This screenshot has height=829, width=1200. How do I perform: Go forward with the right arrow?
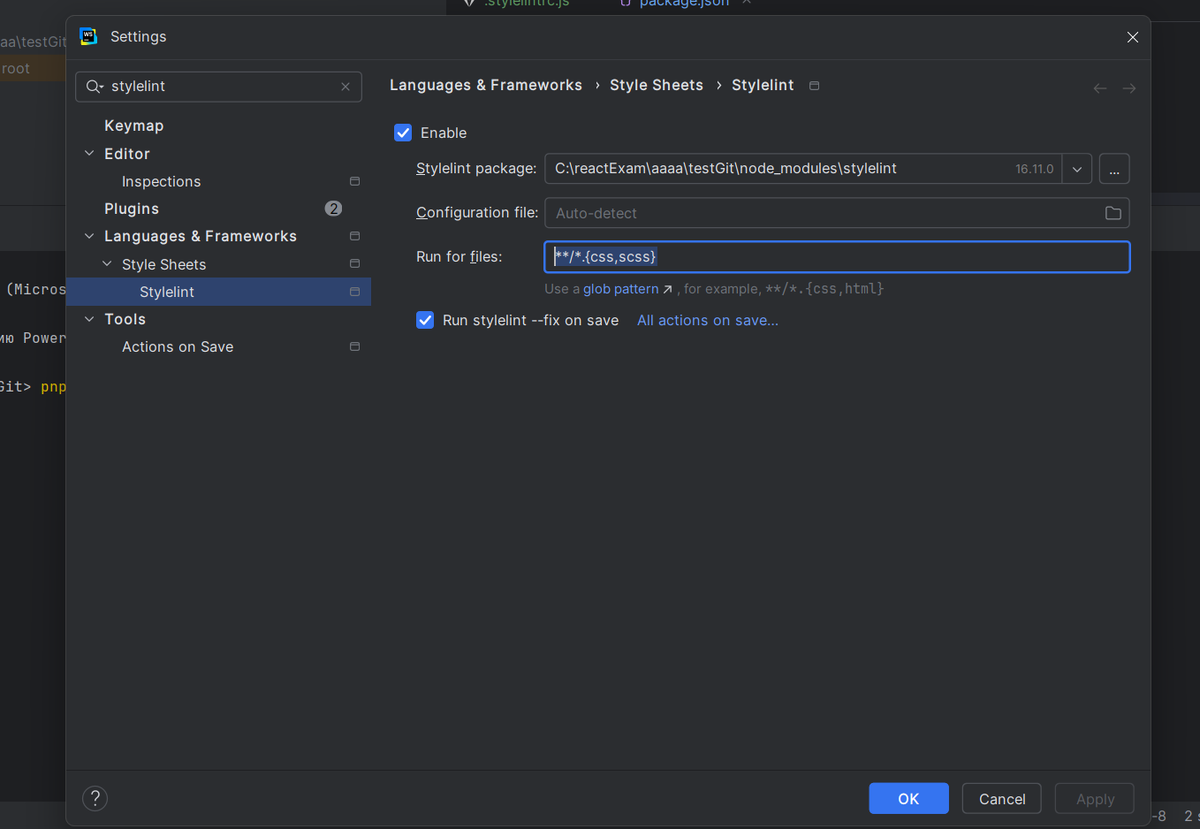click(x=1129, y=88)
